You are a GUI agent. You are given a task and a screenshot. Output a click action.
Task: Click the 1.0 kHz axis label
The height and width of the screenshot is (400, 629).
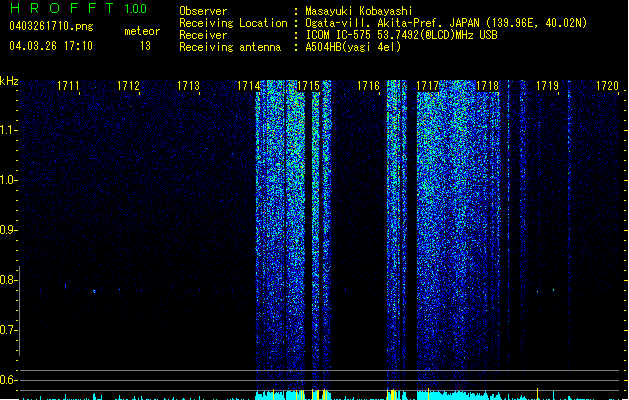(8, 180)
